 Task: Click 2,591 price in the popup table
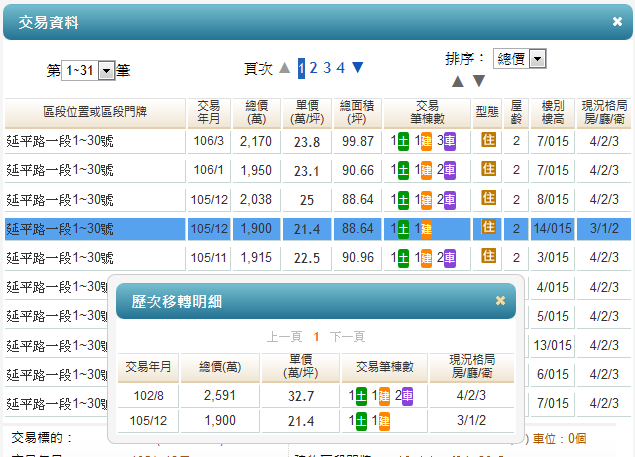click(x=220, y=396)
